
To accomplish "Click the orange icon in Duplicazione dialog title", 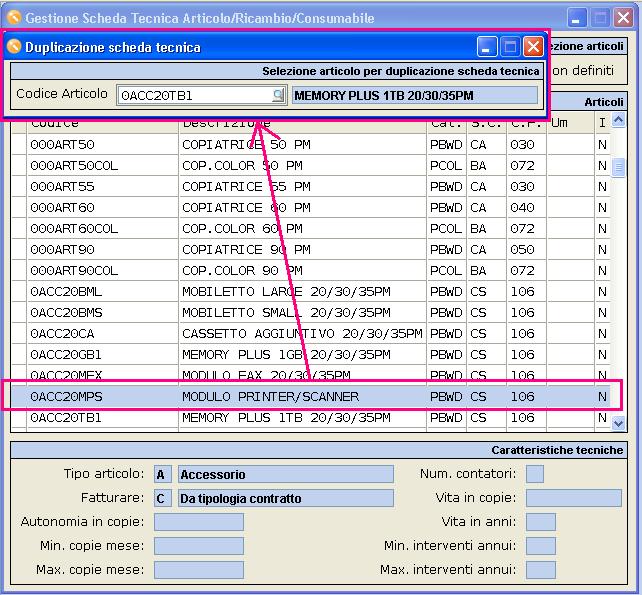I will pos(14,46).
